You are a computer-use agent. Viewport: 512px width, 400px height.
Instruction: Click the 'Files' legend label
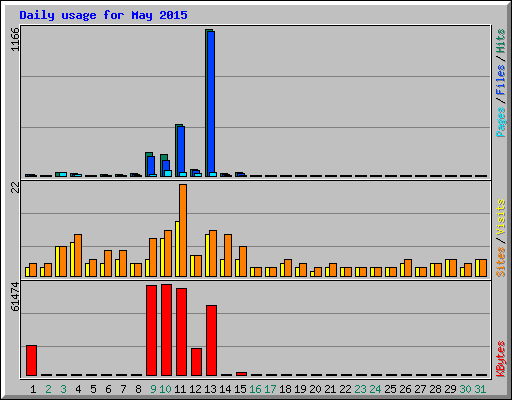point(501,80)
